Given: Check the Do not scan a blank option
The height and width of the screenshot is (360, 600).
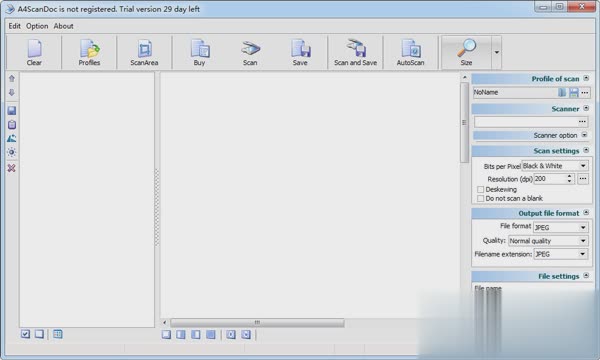Looking at the screenshot, I should pos(481,199).
